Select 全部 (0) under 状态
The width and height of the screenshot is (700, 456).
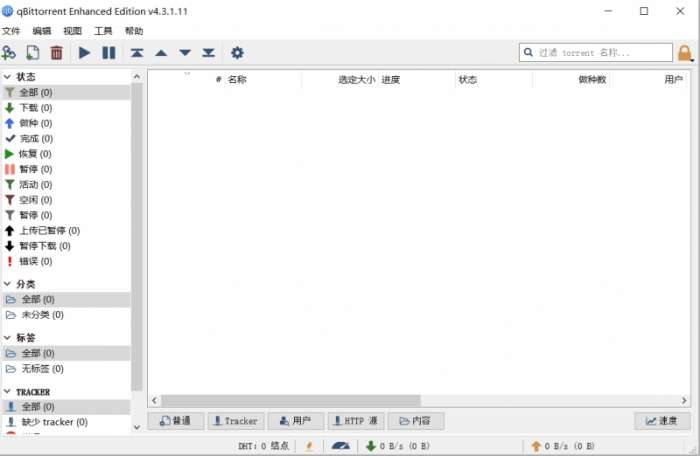tap(66, 92)
